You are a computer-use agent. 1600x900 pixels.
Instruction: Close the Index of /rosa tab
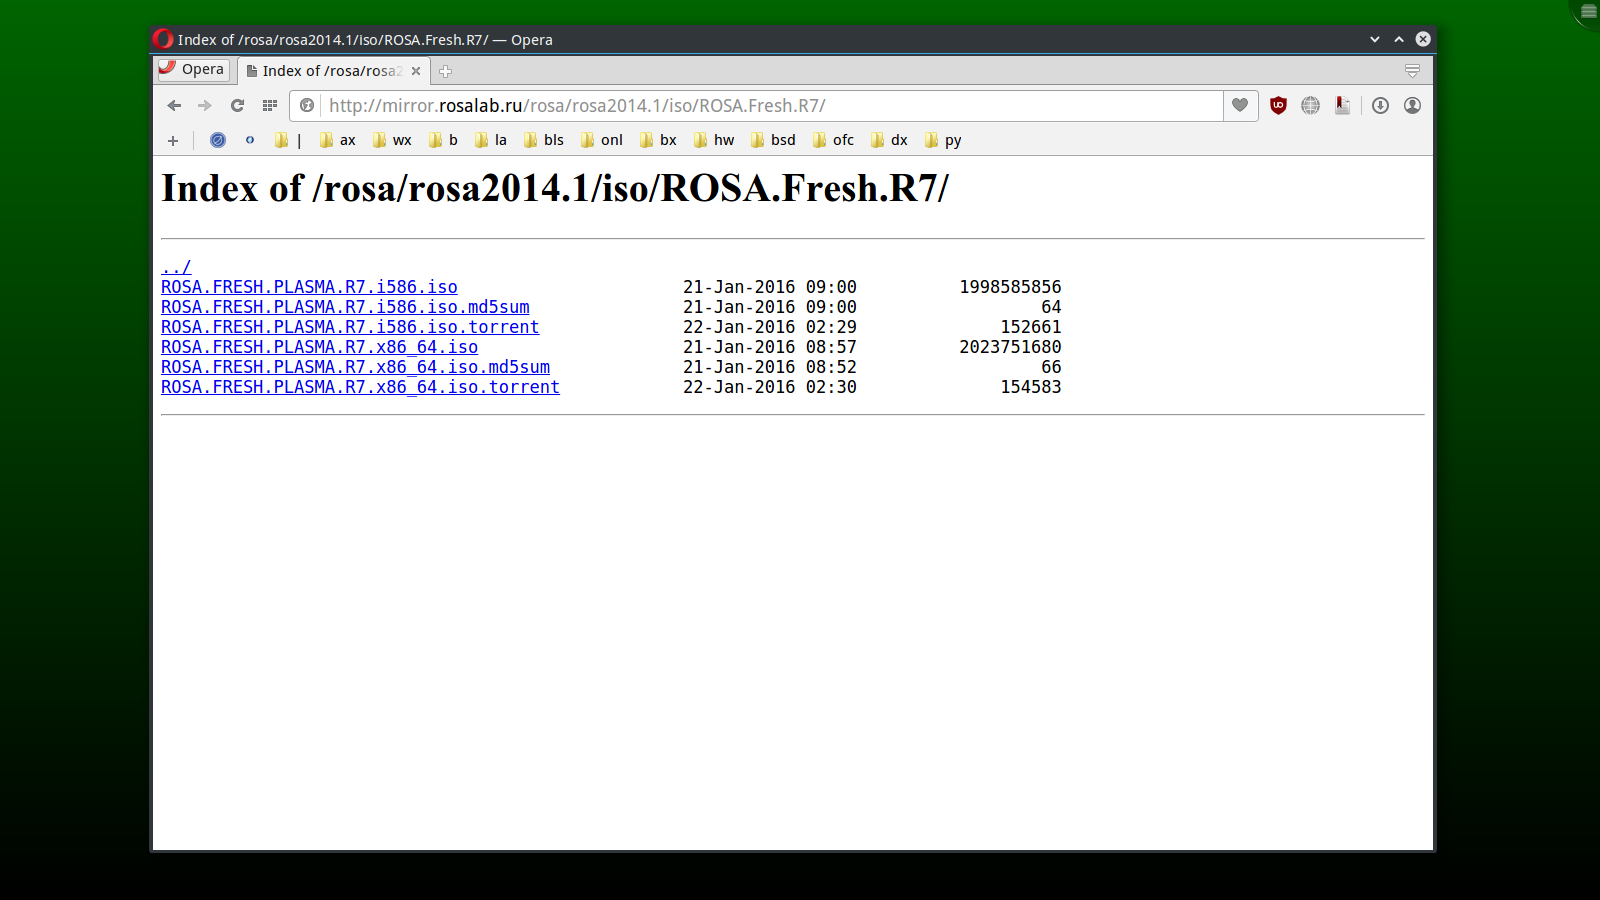[416, 71]
